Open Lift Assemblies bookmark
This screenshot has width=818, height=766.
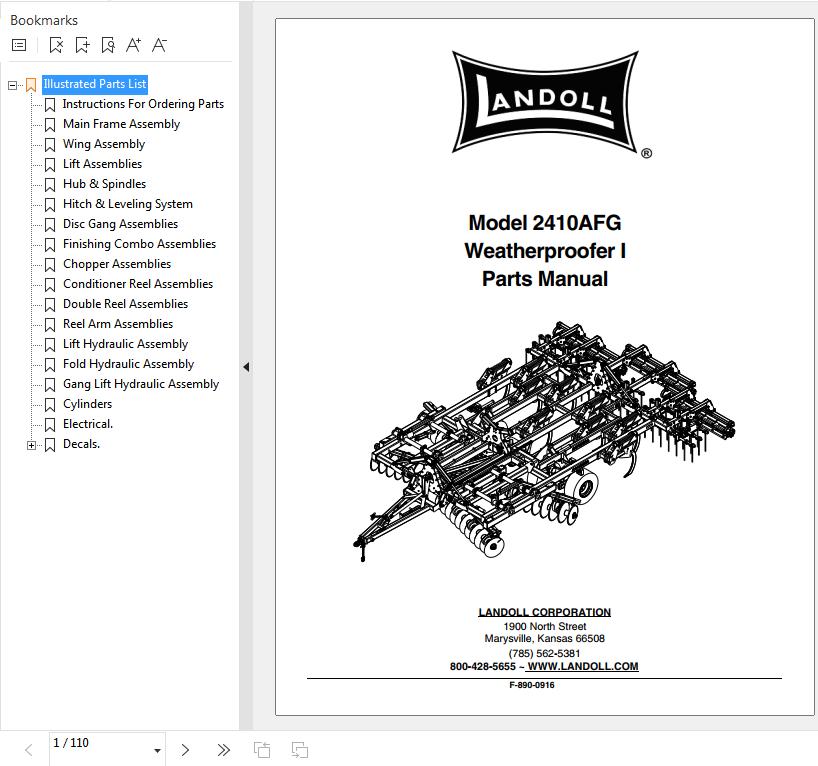click(102, 164)
